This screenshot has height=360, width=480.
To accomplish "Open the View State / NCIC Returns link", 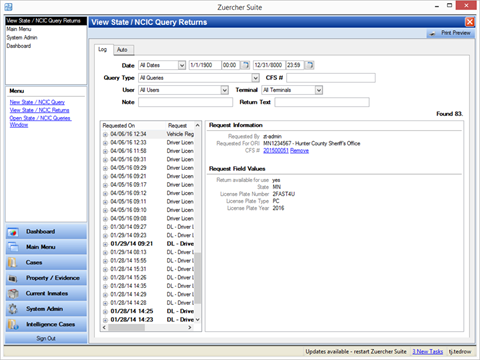I will [39, 110].
